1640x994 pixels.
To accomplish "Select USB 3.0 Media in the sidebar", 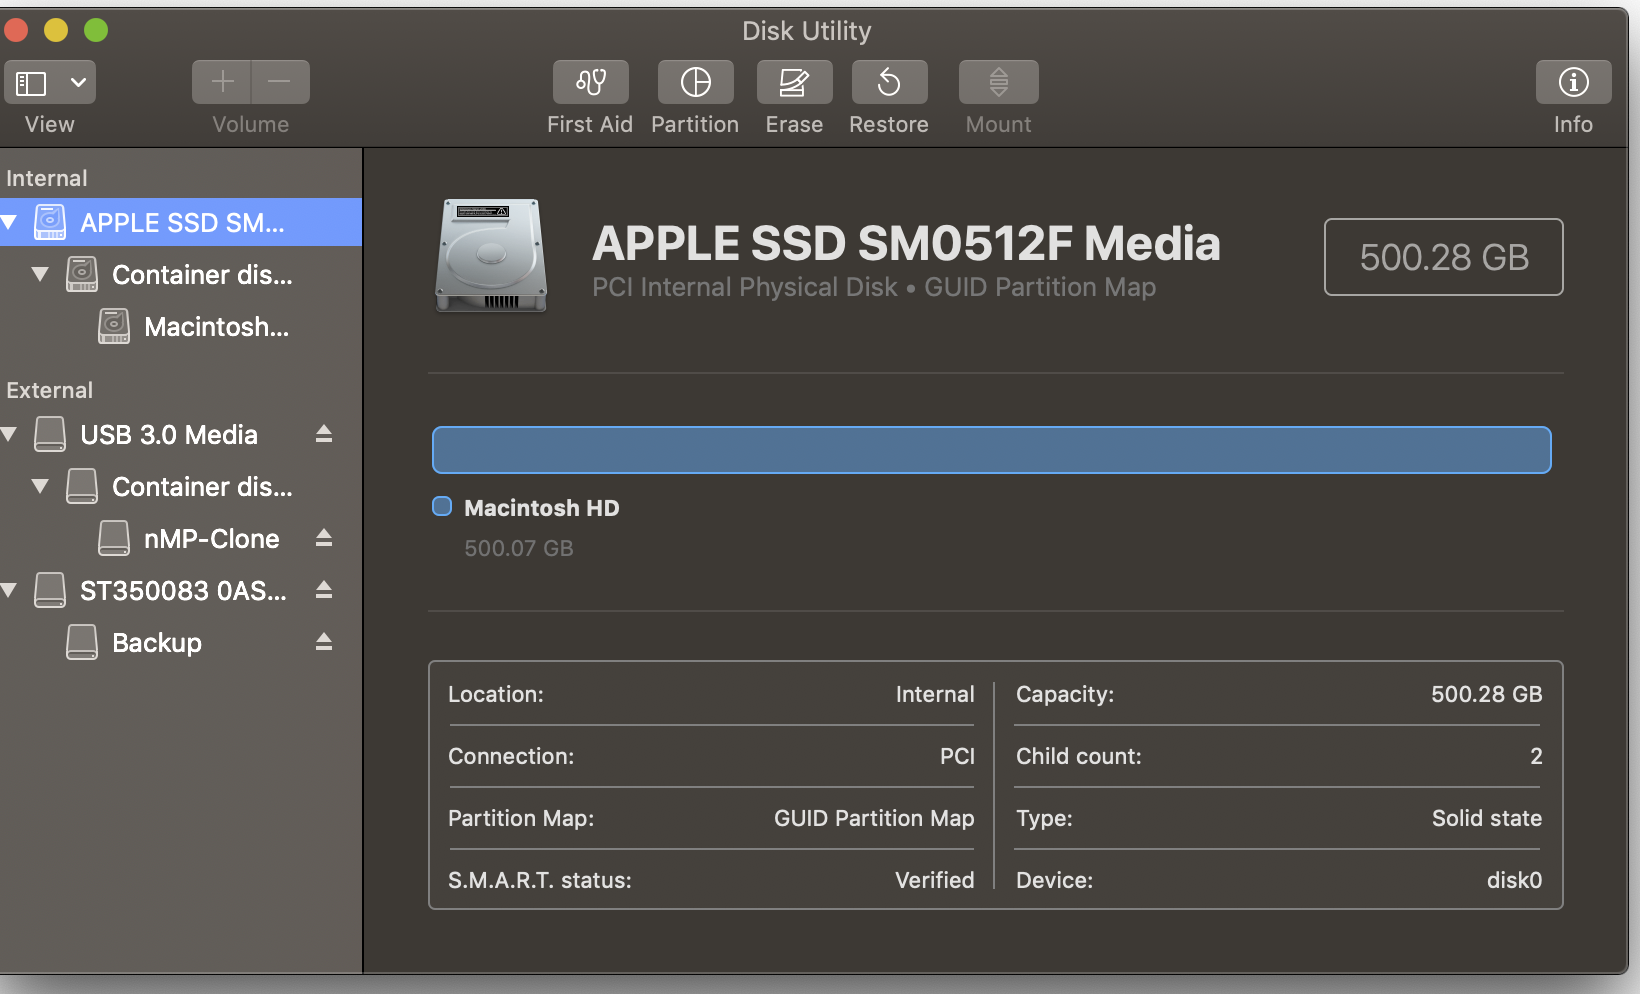I will (x=181, y=434).
